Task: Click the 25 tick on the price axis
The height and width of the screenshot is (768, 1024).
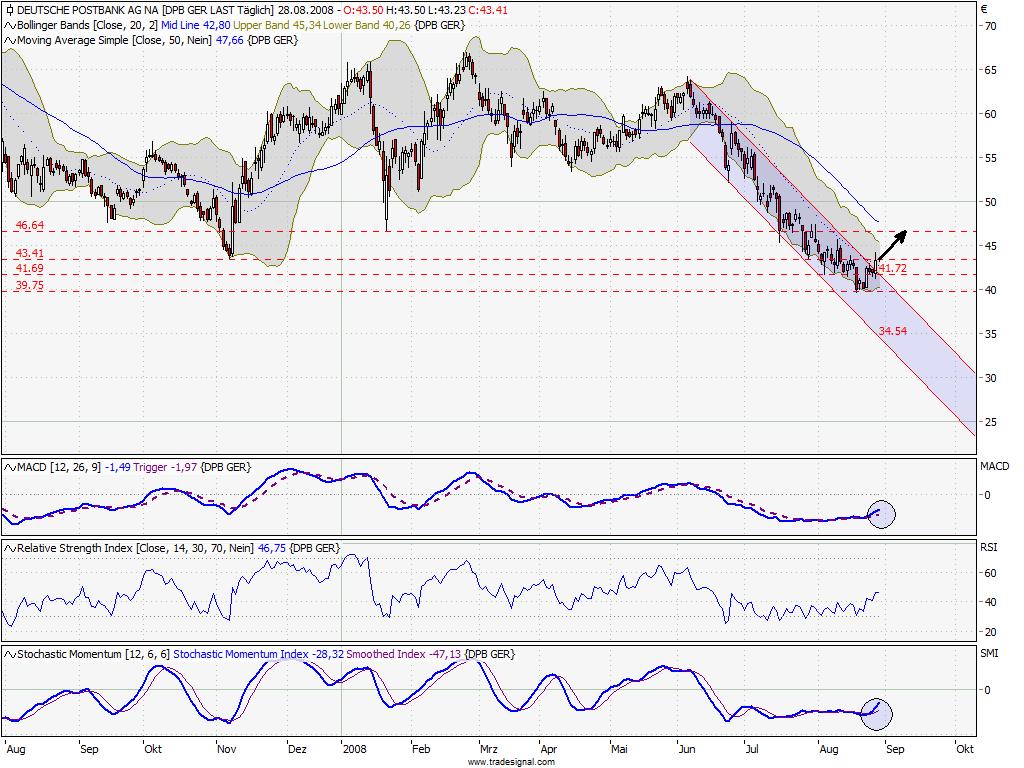Action: coord(991,423)
